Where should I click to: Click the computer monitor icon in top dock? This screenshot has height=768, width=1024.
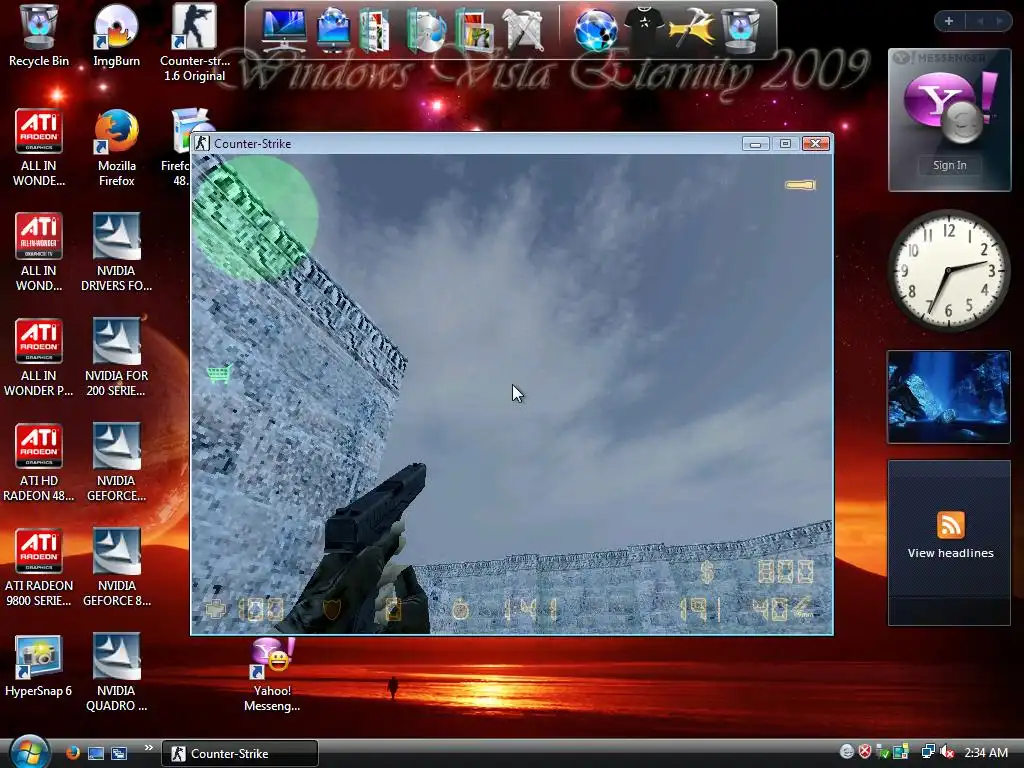click(283, 29)
